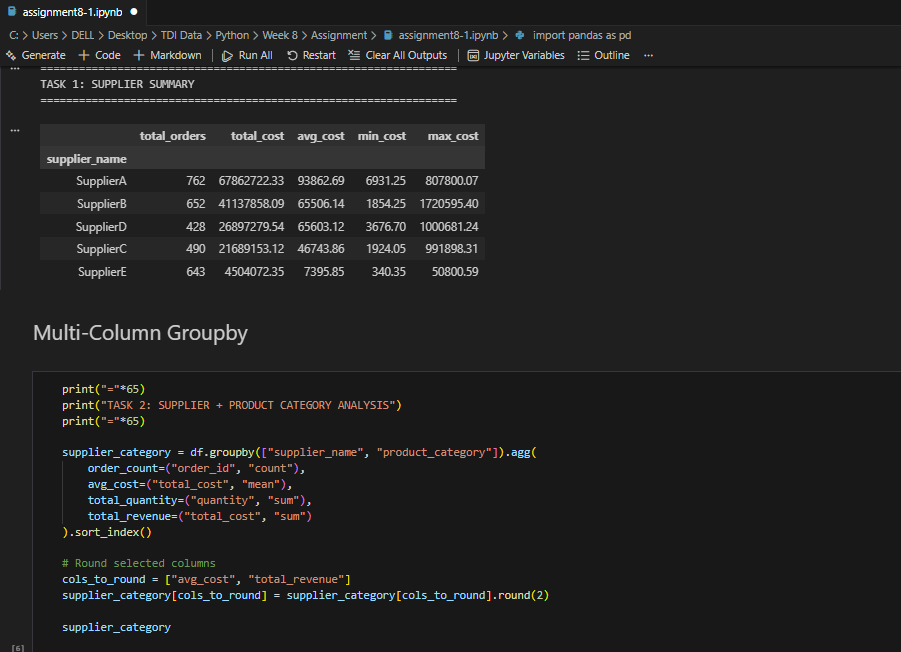
Task: Open the Week 8 breadcrumb segment
Action: 280,36
